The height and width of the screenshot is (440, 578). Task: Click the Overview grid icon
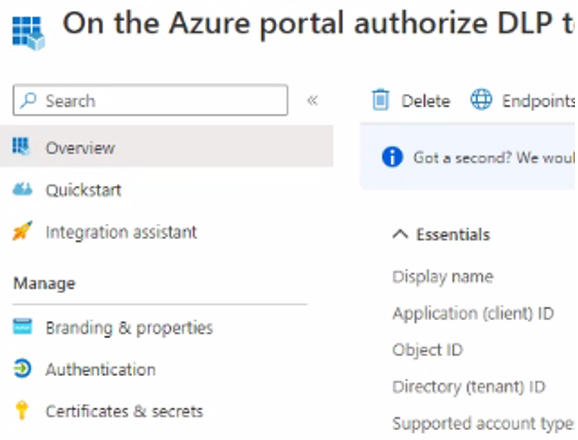pos(21,147)
